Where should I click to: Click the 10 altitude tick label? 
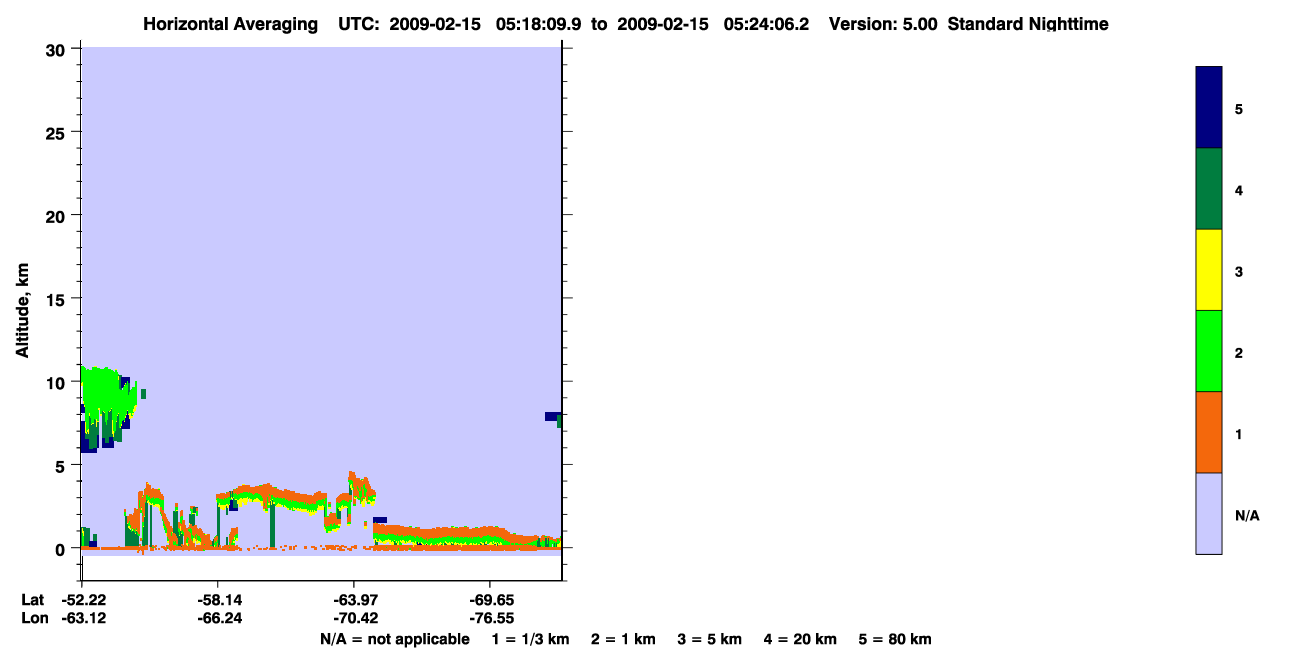point(57,382)
